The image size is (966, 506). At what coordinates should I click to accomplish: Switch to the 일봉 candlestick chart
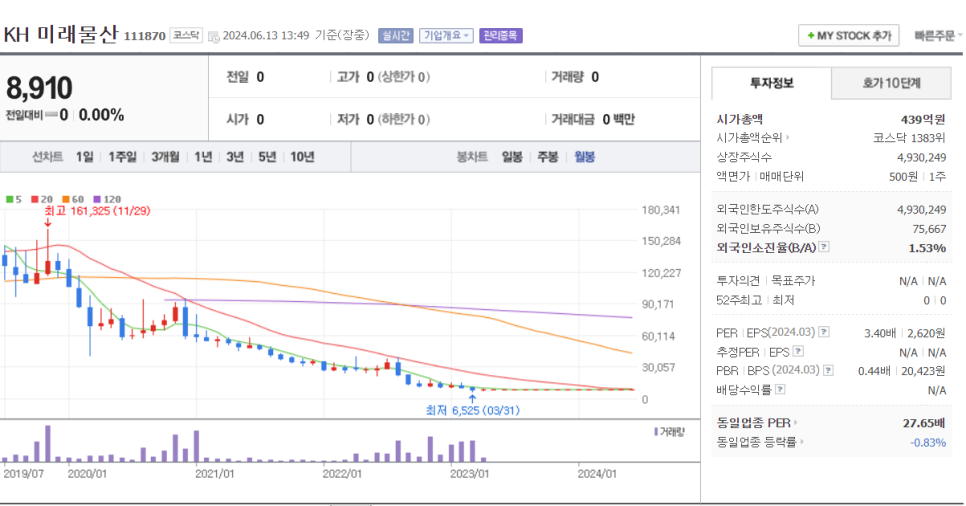(512, 157)
